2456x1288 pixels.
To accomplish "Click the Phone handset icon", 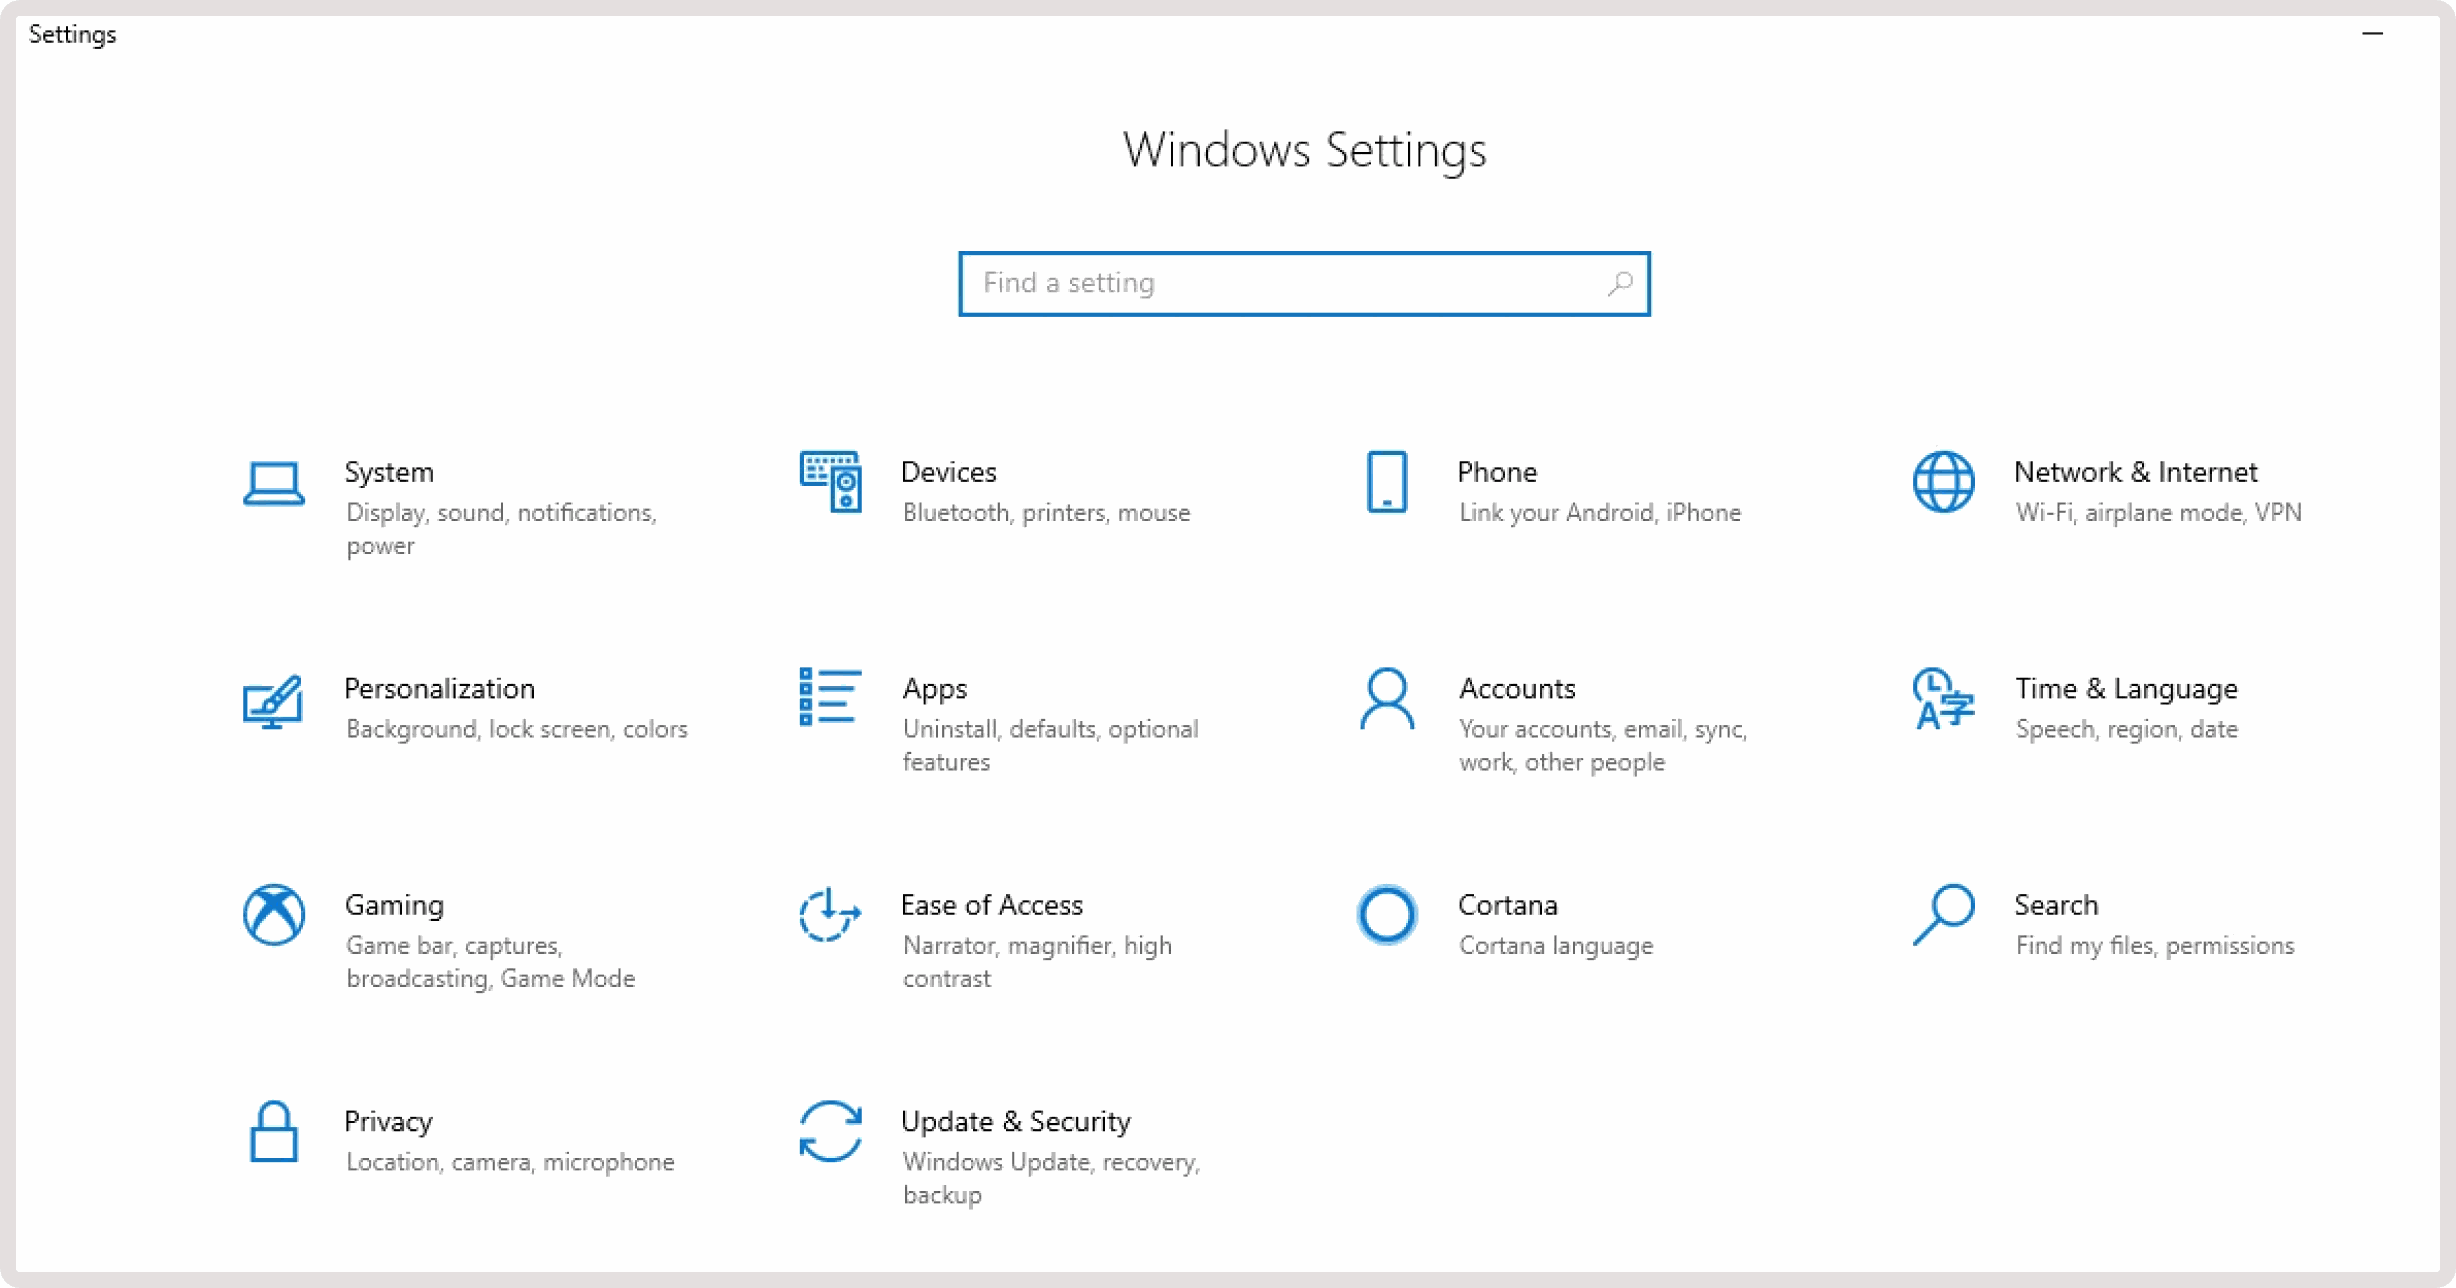I will pos(1386,482).
